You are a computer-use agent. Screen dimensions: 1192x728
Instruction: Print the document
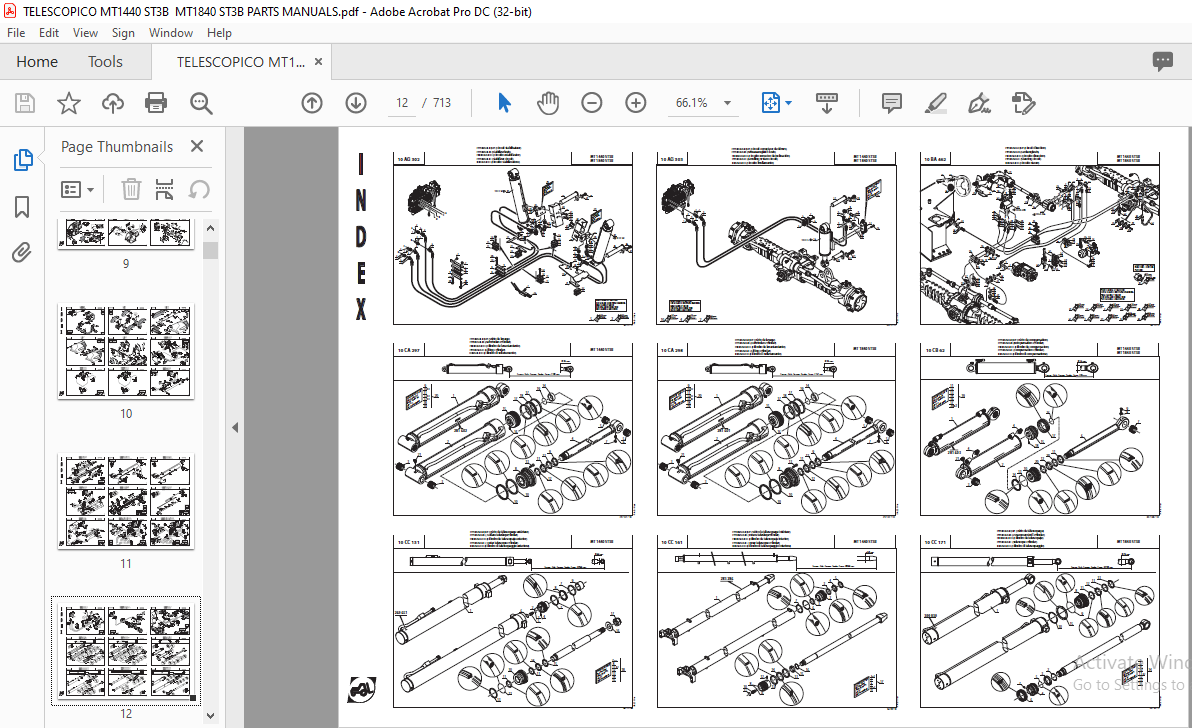pyautogui.click(x=156, y=103)
